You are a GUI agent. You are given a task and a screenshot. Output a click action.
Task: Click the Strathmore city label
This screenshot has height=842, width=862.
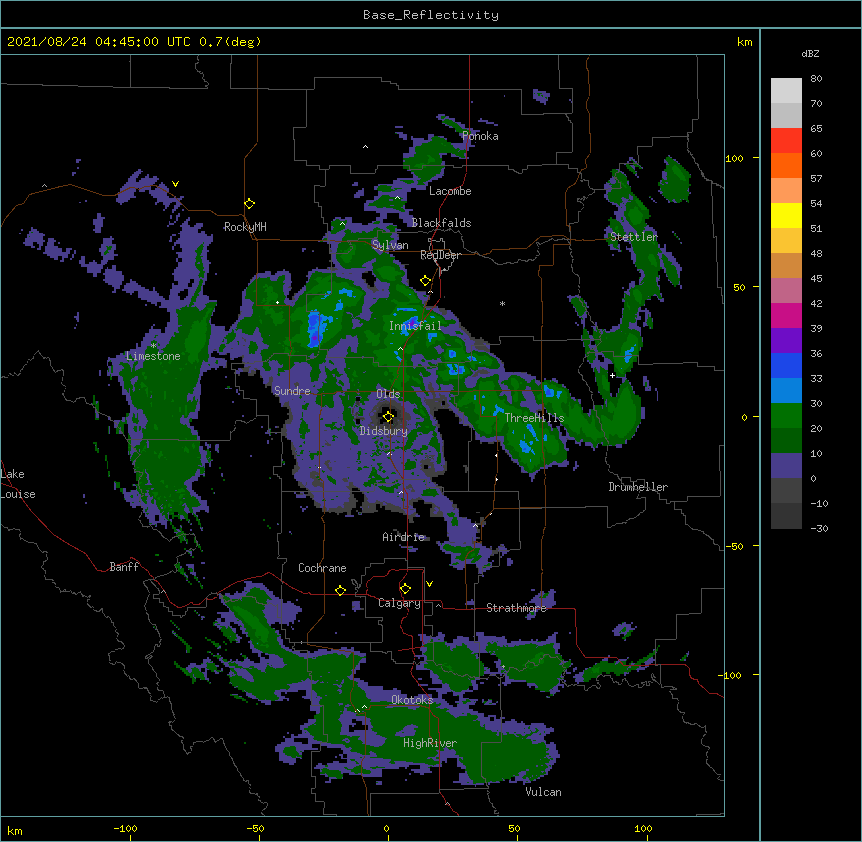[516, 608]
